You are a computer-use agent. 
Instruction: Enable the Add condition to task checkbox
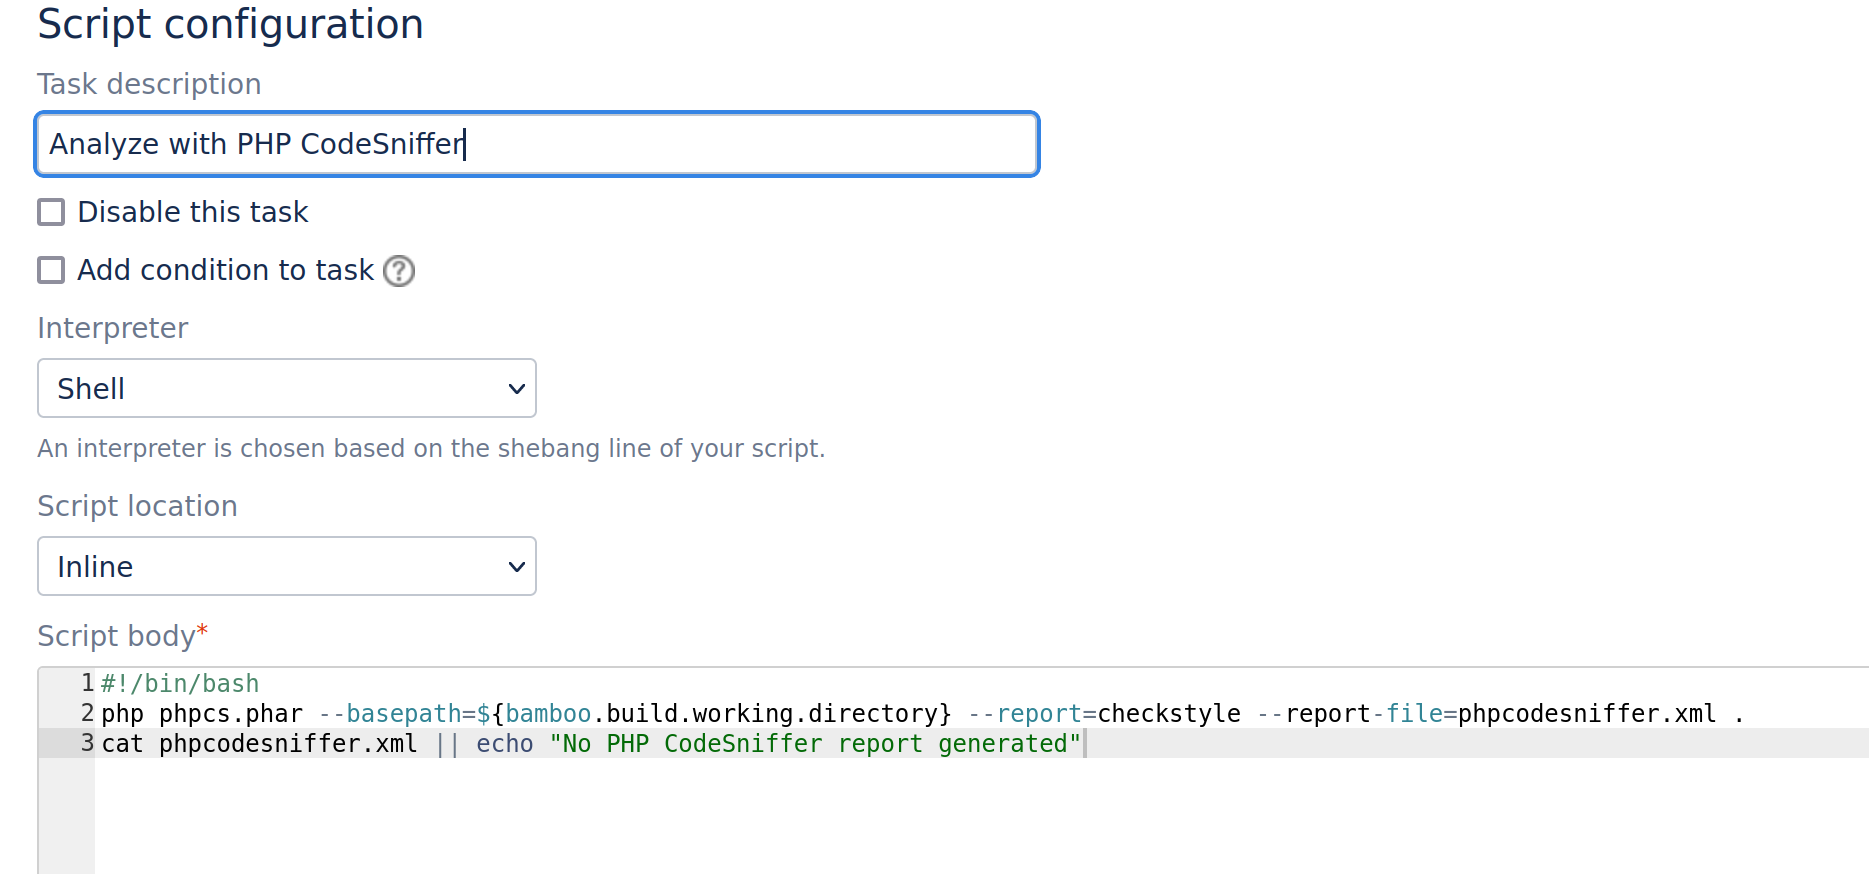click(51, 270)
